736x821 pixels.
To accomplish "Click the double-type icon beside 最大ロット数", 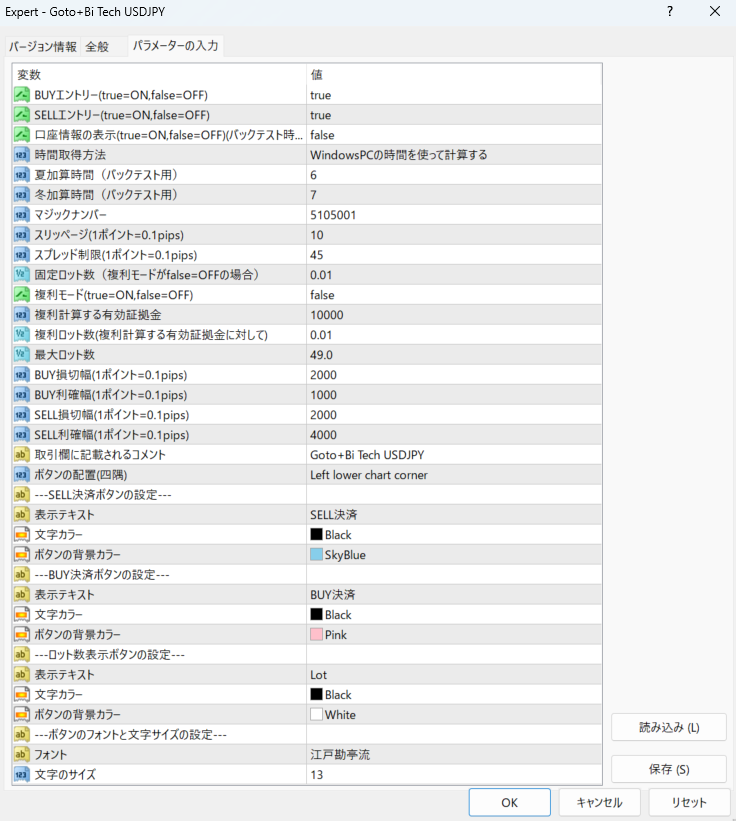I will point(21,354).
